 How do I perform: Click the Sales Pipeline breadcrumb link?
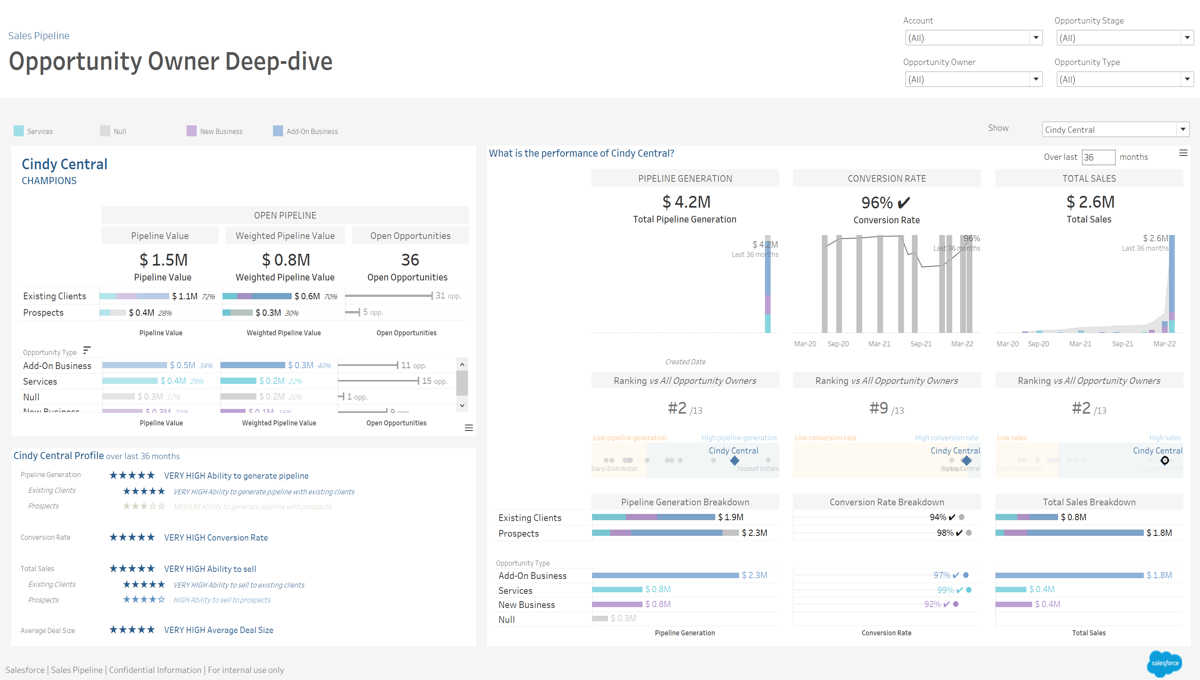[39, 36]
